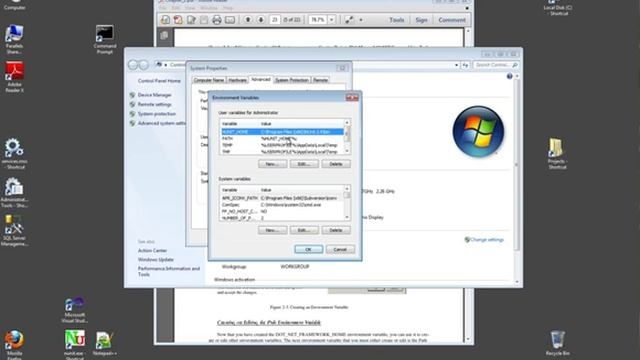The height and width of the screenshot is (360, 640).
Task: Select the APR_ICONV_PATH system variable row
Action: (282, 198)
